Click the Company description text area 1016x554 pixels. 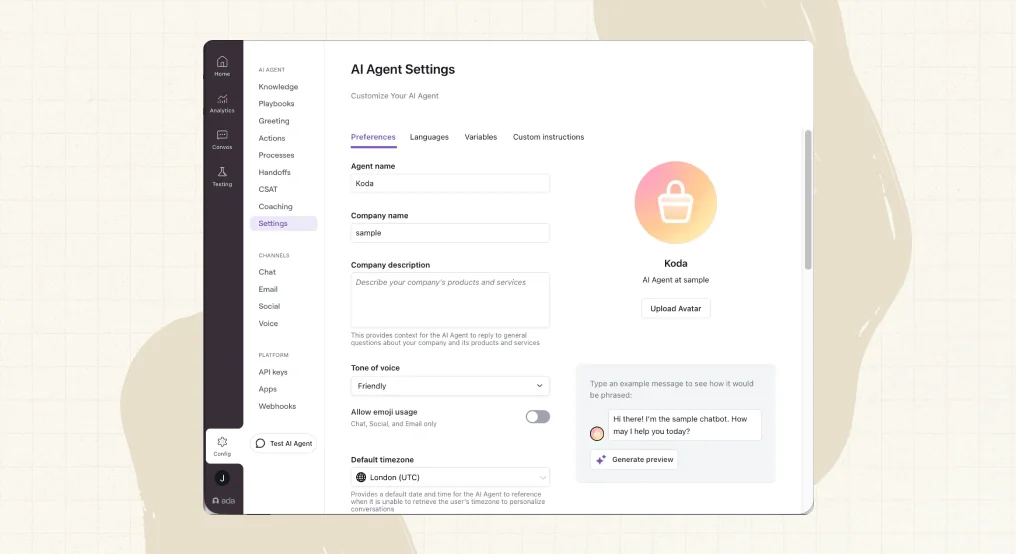click(450, 300)
